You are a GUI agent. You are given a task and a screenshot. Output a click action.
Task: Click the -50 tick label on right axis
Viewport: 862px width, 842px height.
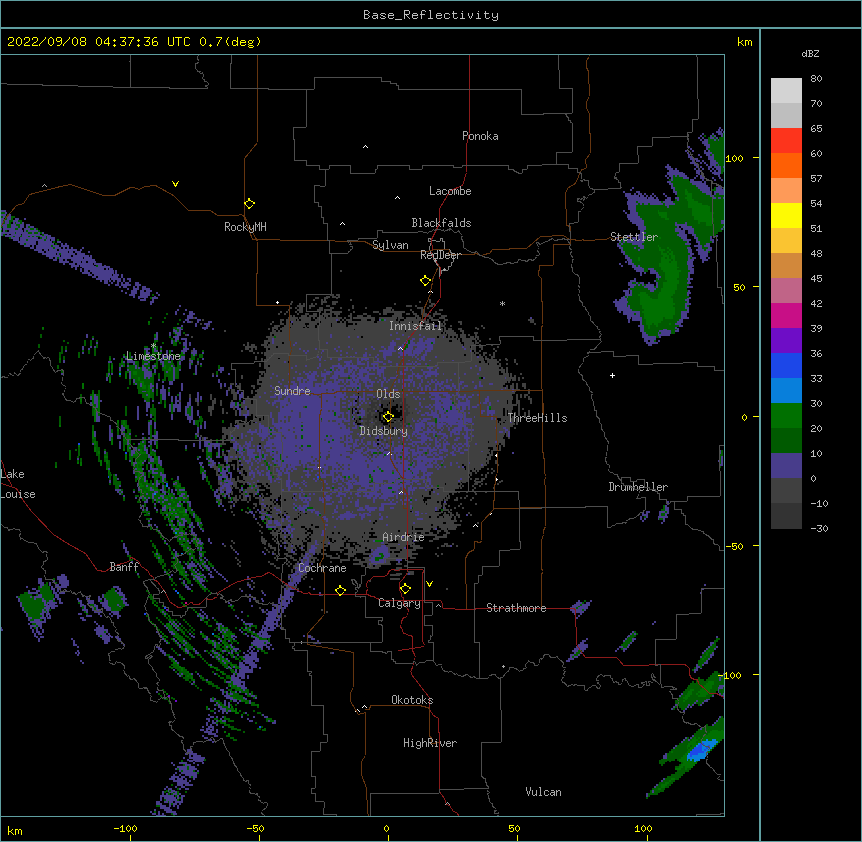click(734, 546)
